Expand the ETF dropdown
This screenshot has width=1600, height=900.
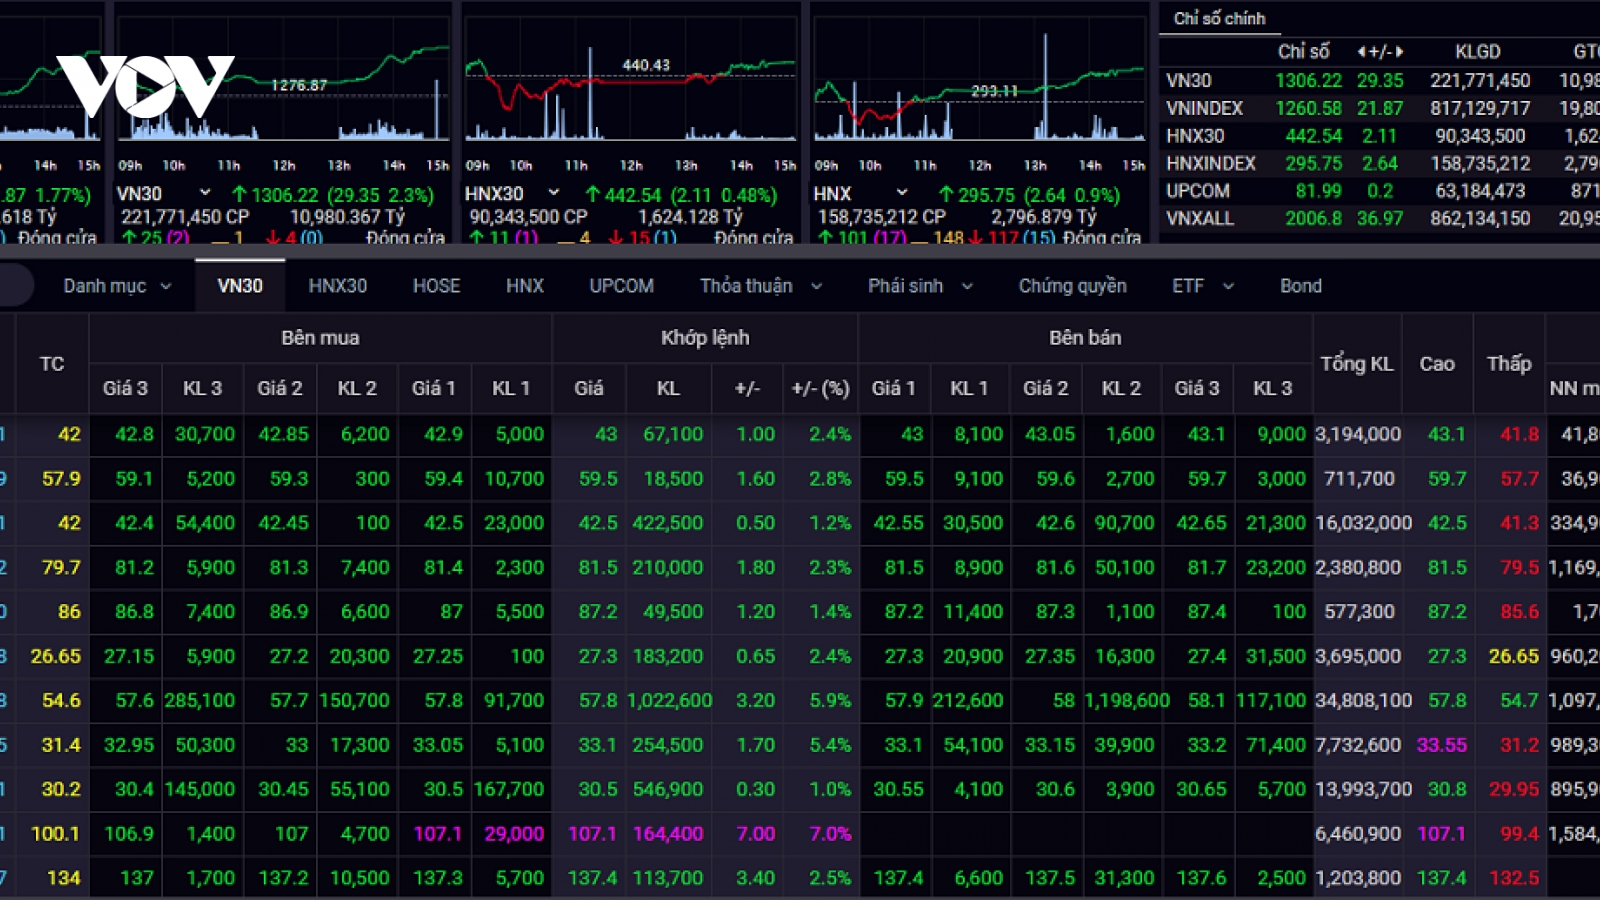pyautogui.click(x=1203, y=286)
